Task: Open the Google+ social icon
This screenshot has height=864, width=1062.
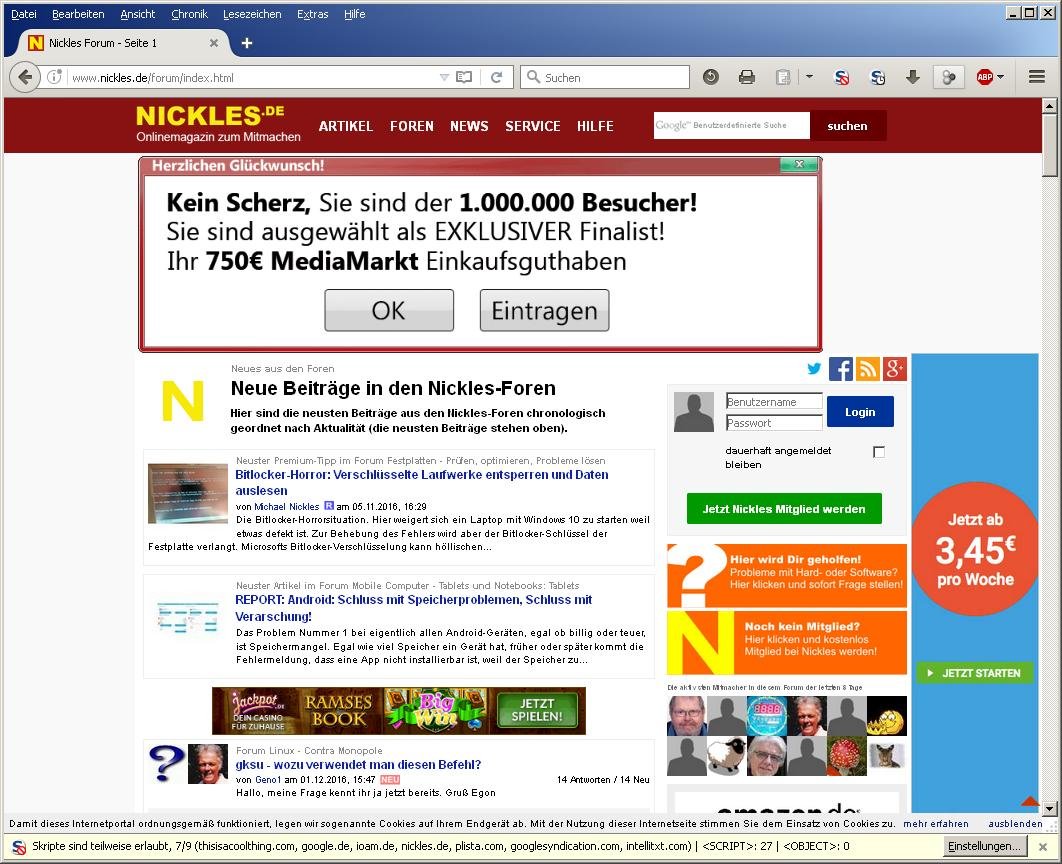Action: tap(895, 369)
